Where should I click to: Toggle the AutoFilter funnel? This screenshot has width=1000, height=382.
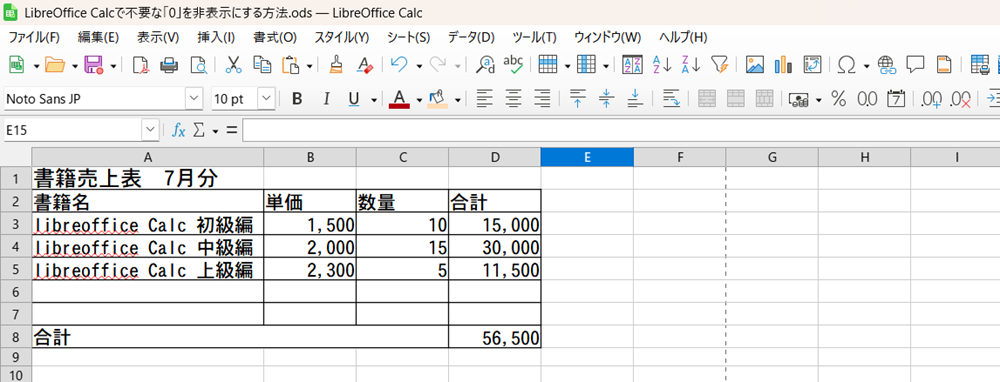719,64
